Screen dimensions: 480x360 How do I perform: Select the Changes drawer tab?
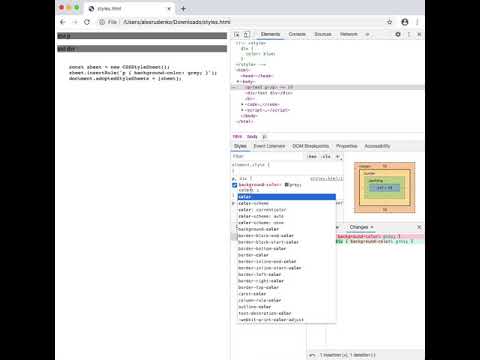pos(359,227)
